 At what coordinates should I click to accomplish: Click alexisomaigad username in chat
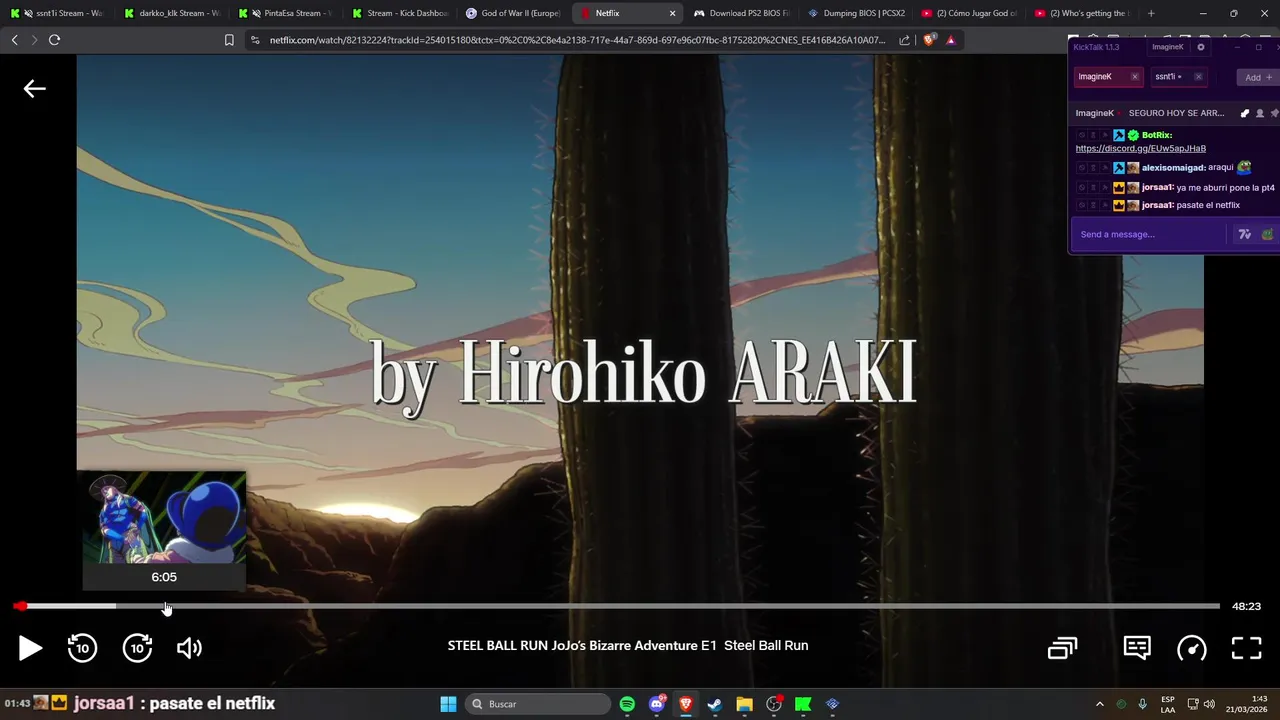coord(1173,168)
